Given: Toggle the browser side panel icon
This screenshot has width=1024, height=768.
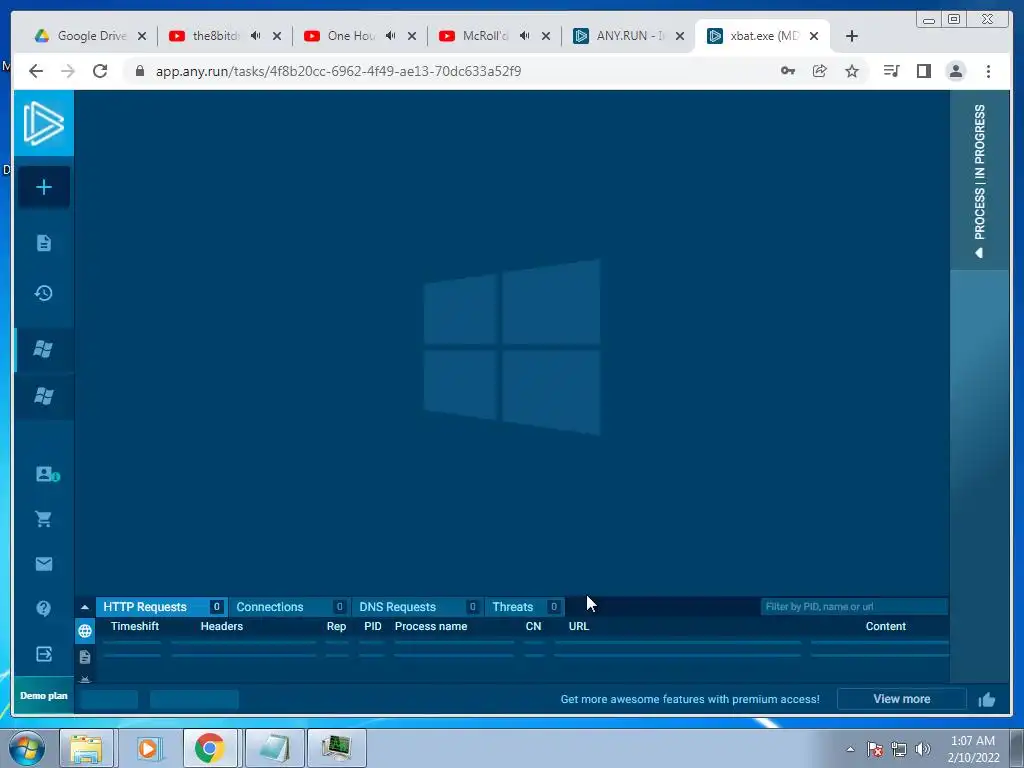Looking at the screenshot, I should click(x=923, y=71).
